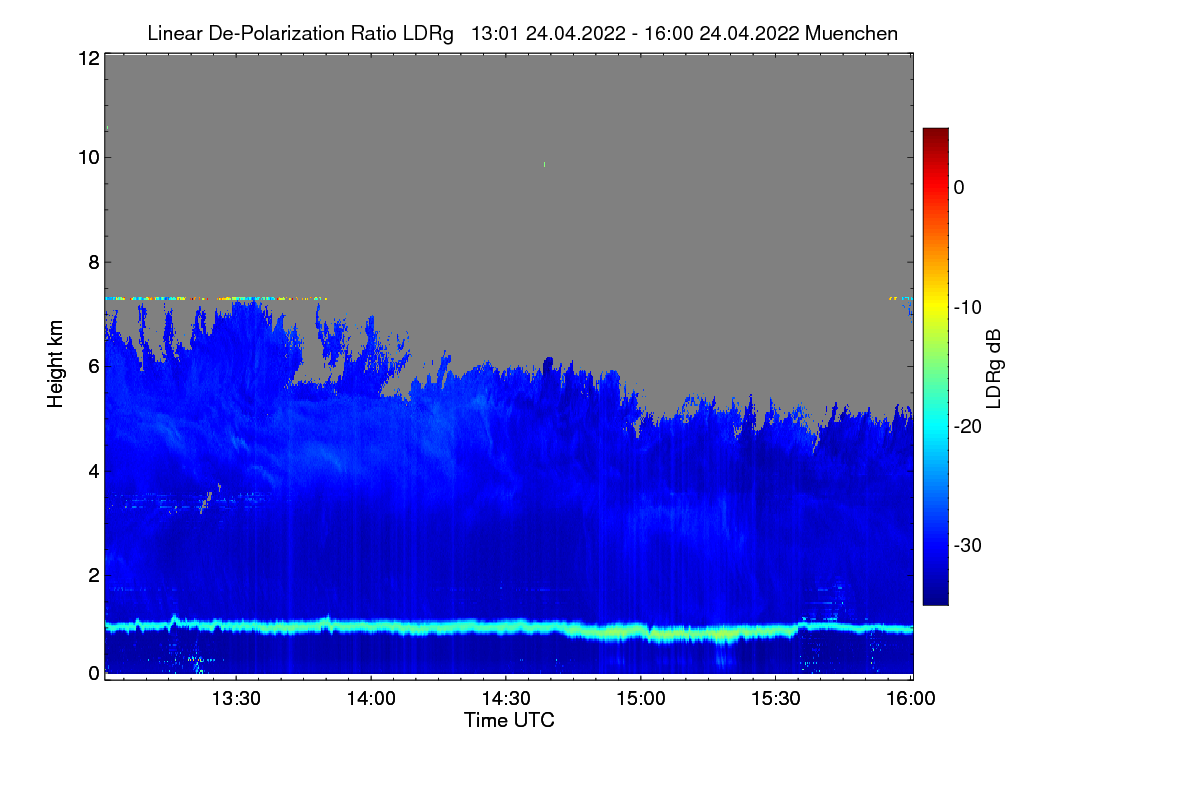Click the 13:30 time tick label
This screenshot has width=1200, height=800.
236,700
